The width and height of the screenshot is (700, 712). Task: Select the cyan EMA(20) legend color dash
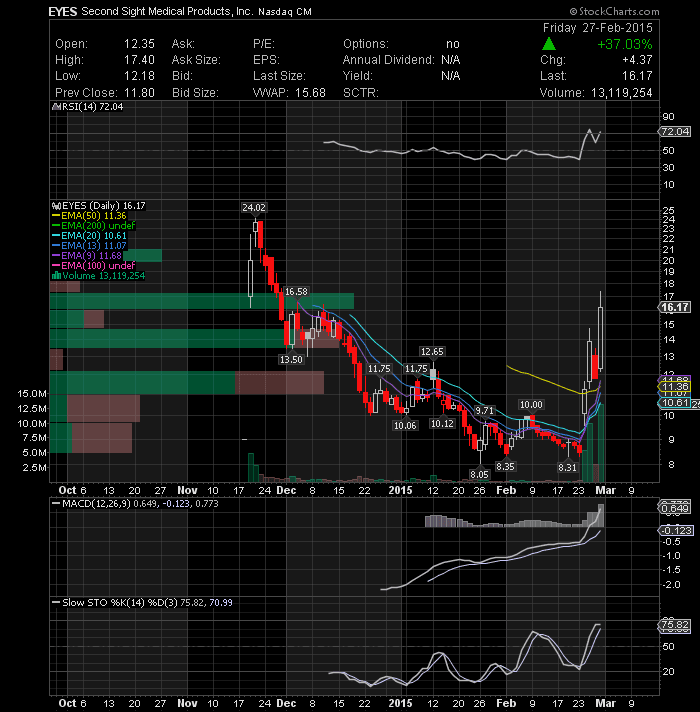[56, 236]
